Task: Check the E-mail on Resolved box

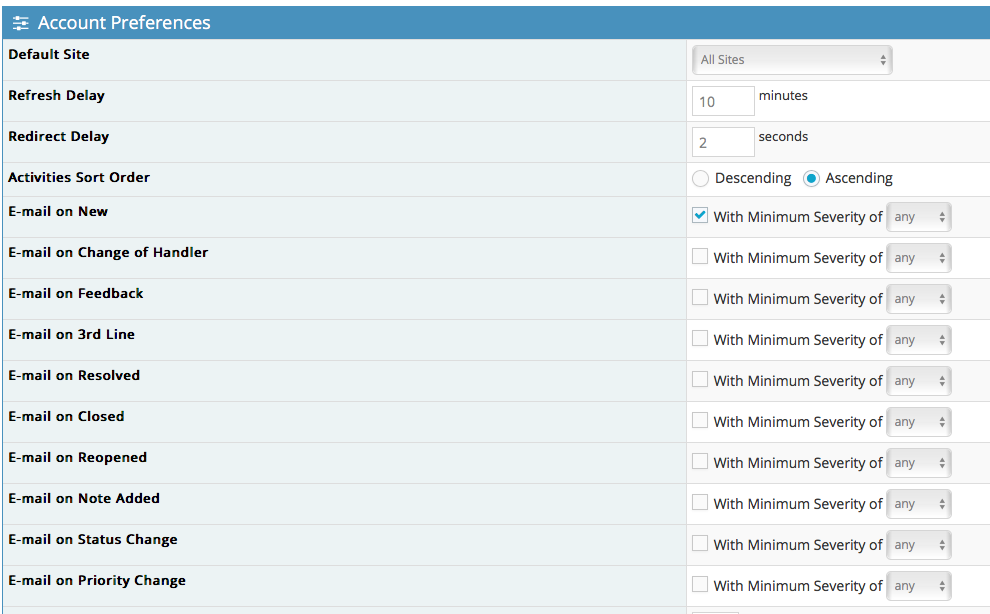Action: tap(700, 380)
